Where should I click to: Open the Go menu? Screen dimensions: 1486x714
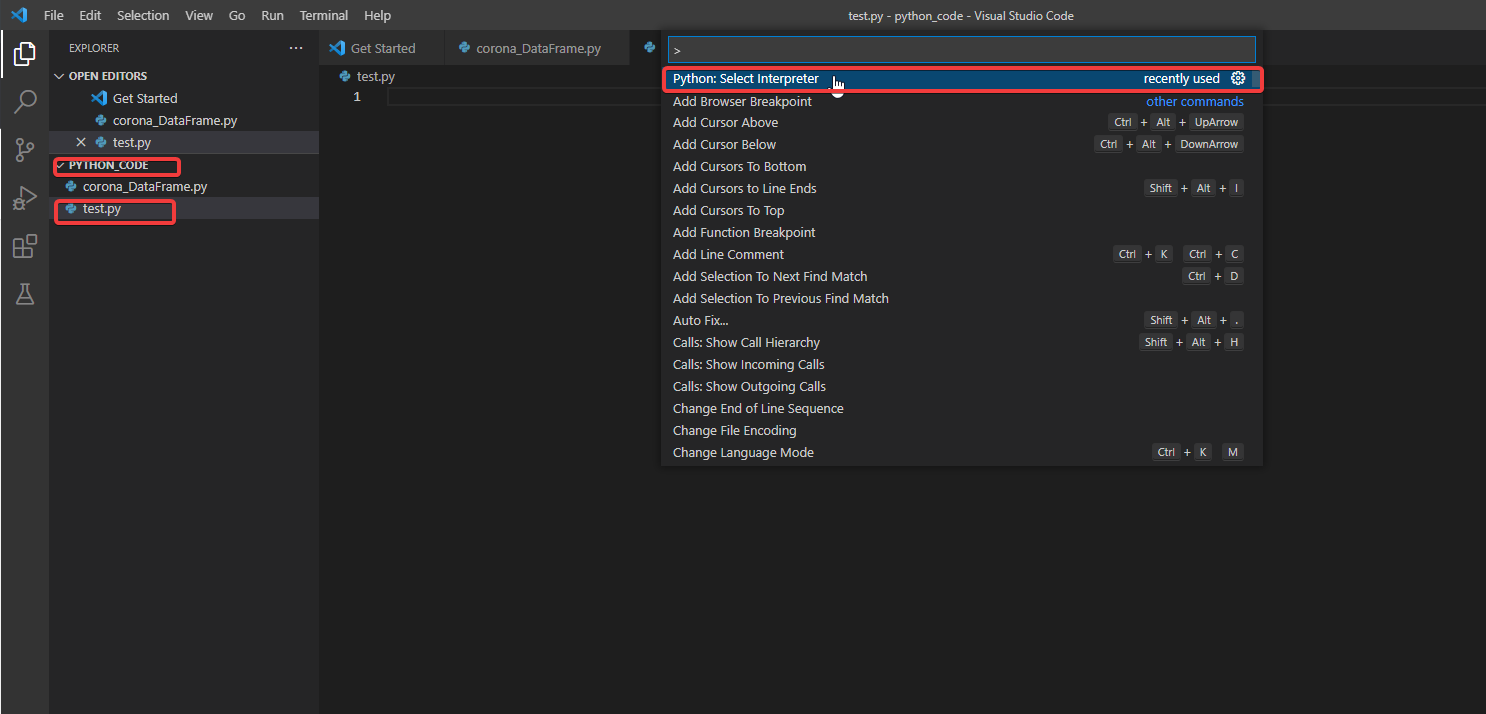coord(237,15)
